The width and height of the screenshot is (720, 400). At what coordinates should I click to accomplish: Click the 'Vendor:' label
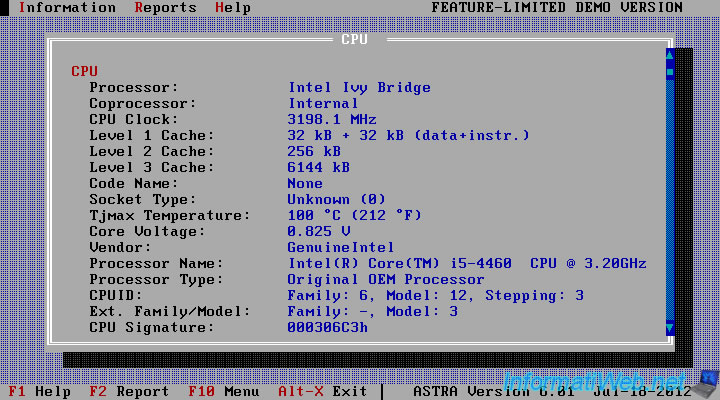coord(120,248)
